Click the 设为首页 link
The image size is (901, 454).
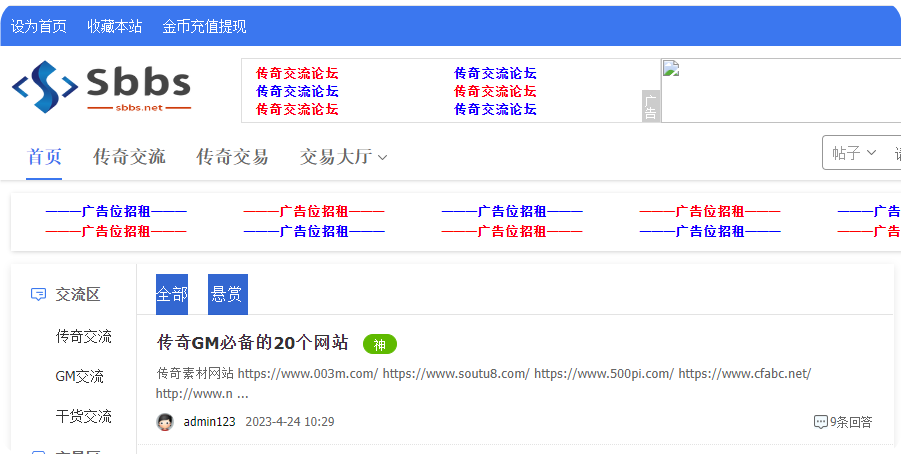coord(39,26)
